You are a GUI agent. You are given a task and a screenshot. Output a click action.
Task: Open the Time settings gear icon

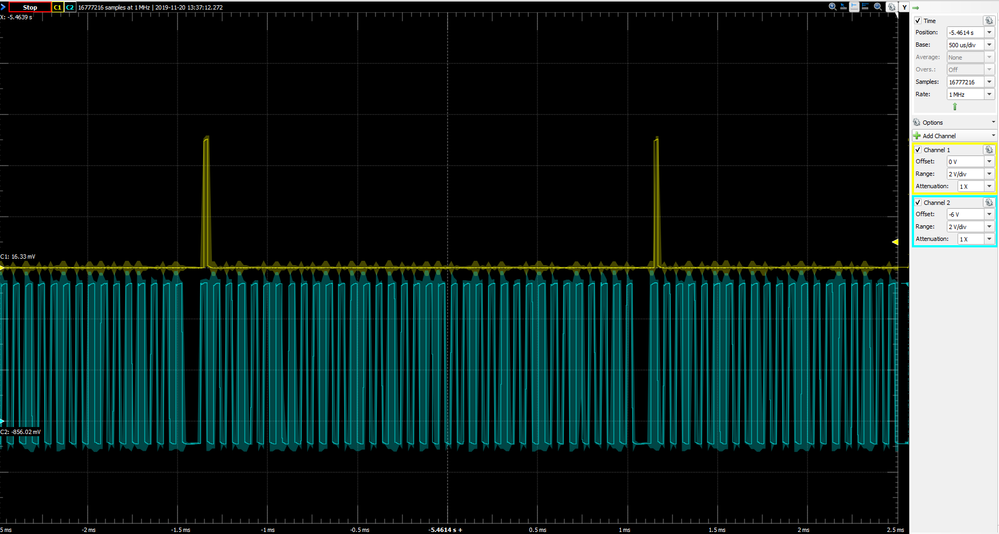click(x=989, y=20)
